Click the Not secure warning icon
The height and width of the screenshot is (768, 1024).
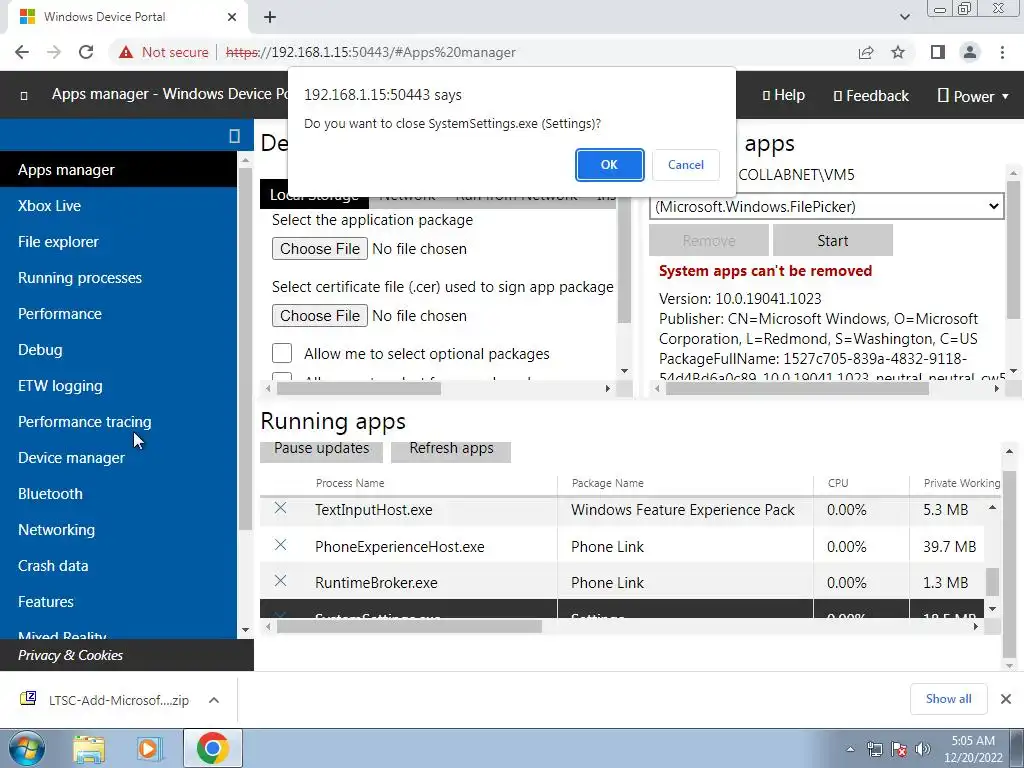pyautogui.click(x=126, y=52)
